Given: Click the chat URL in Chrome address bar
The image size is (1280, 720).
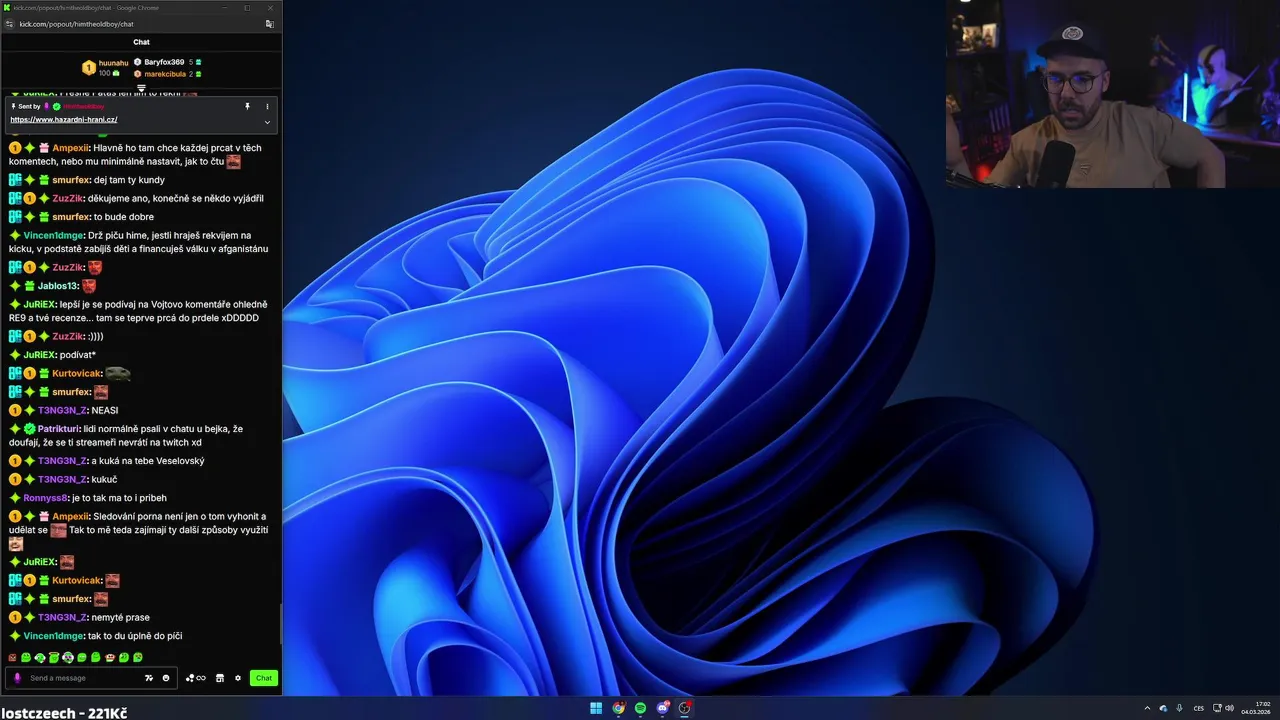Looking at the screenshot, I should point(76,24).
